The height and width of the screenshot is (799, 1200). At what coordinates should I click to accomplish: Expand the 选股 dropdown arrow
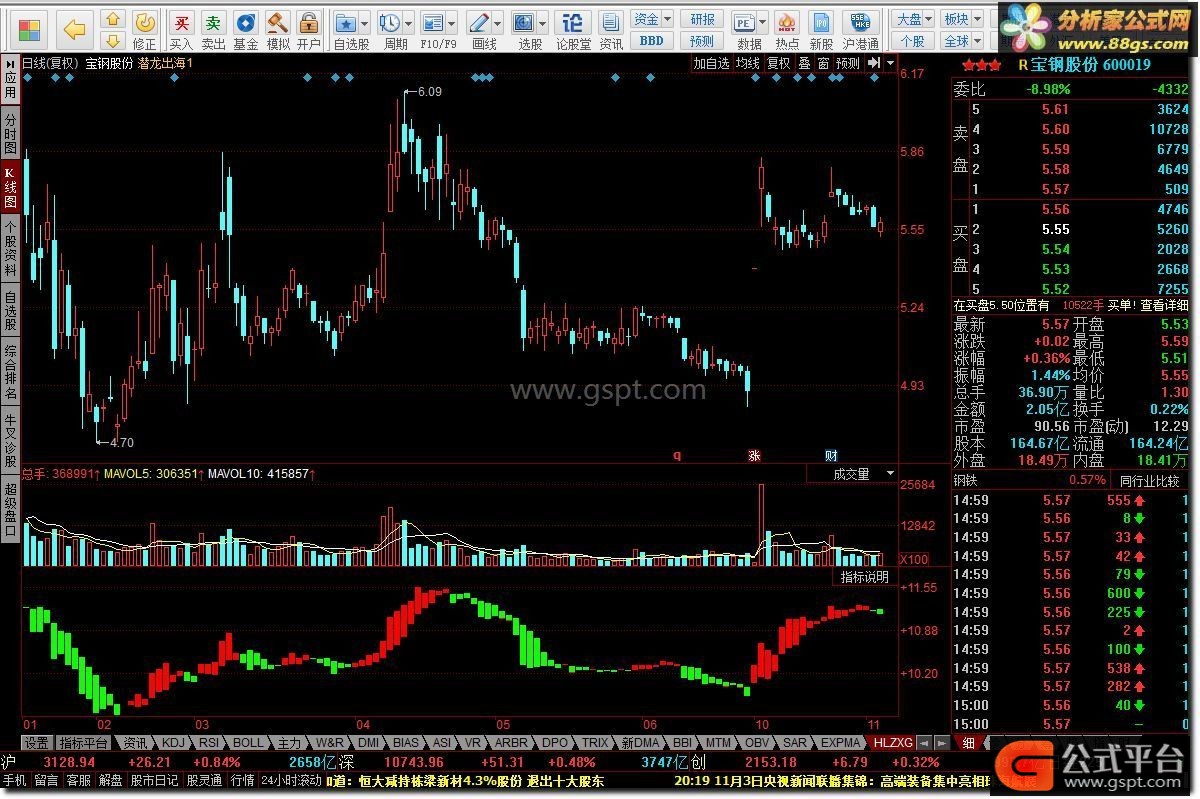tap(544, 22)
